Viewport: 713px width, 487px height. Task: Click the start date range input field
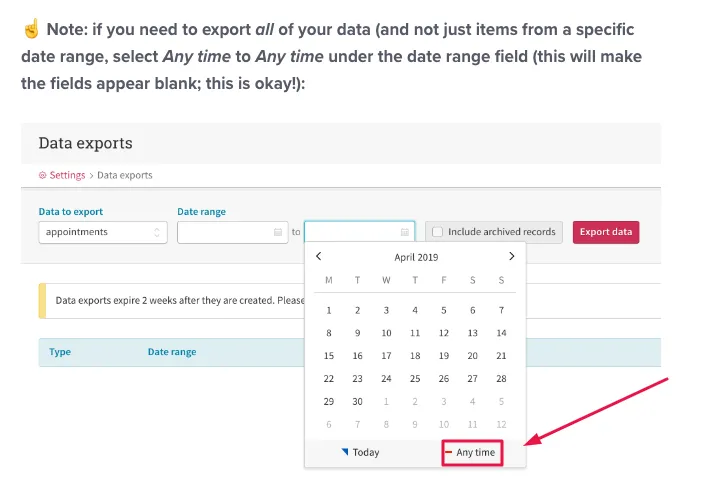click(x=232, y=232)
